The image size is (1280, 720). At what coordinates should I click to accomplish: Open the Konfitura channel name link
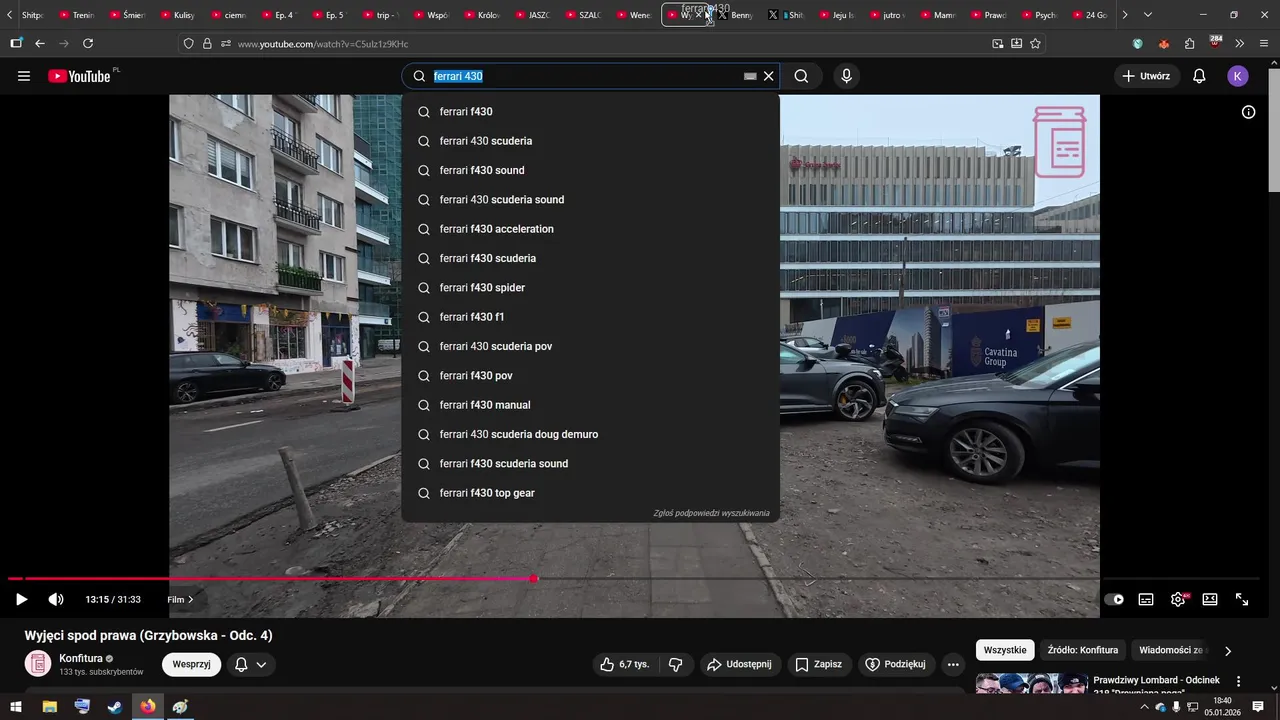click(x=81, y=658)
